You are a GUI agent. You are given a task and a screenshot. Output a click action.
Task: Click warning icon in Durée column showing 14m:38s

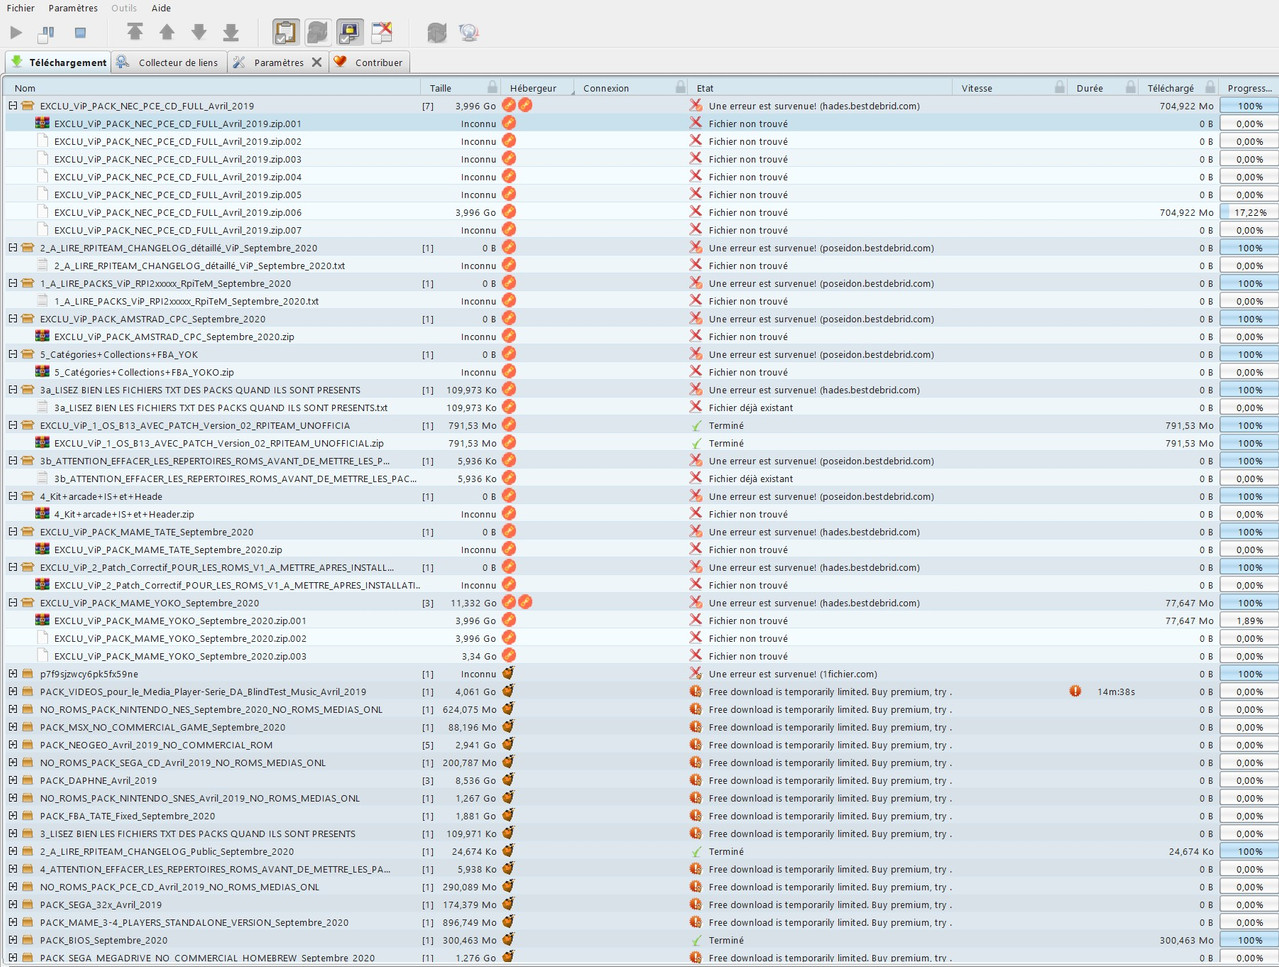1075,691
